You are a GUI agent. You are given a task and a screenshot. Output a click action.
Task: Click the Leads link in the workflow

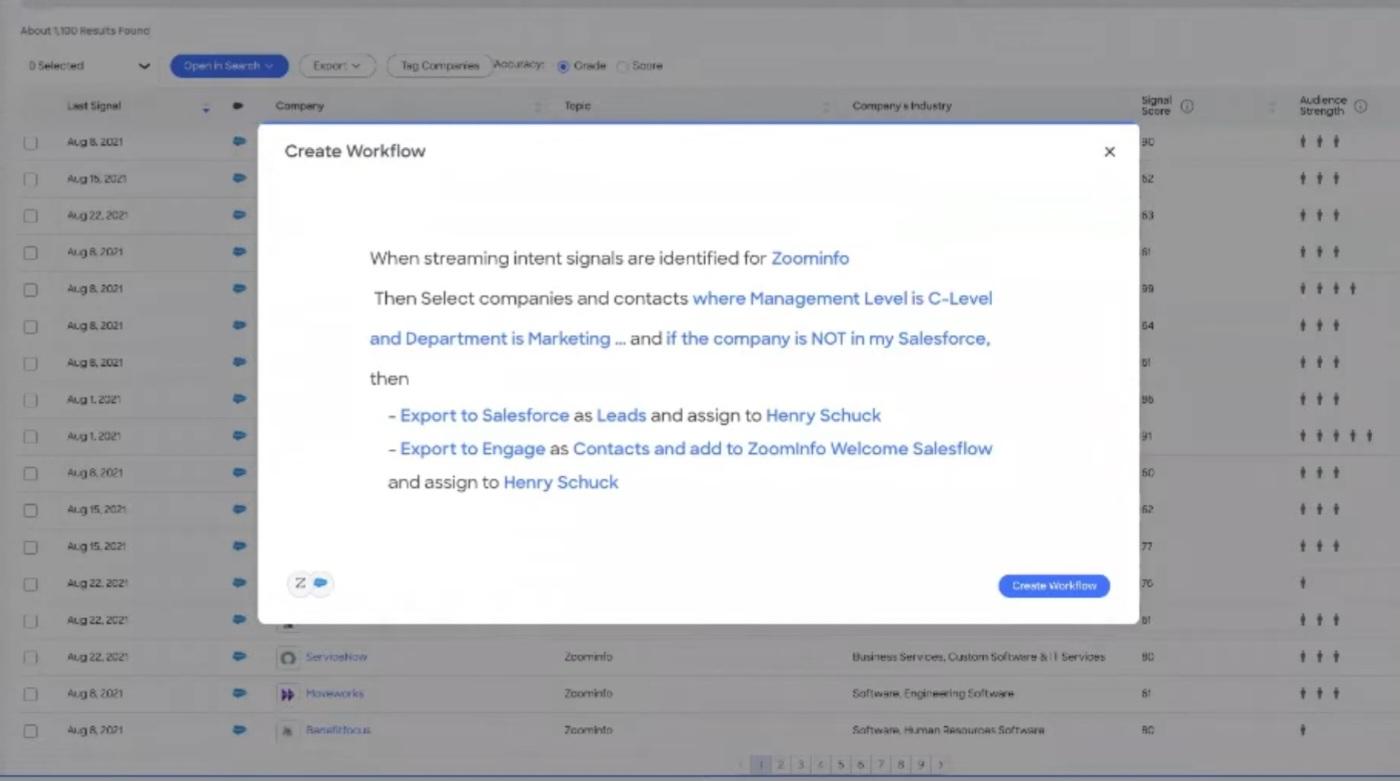pos(621,416)
